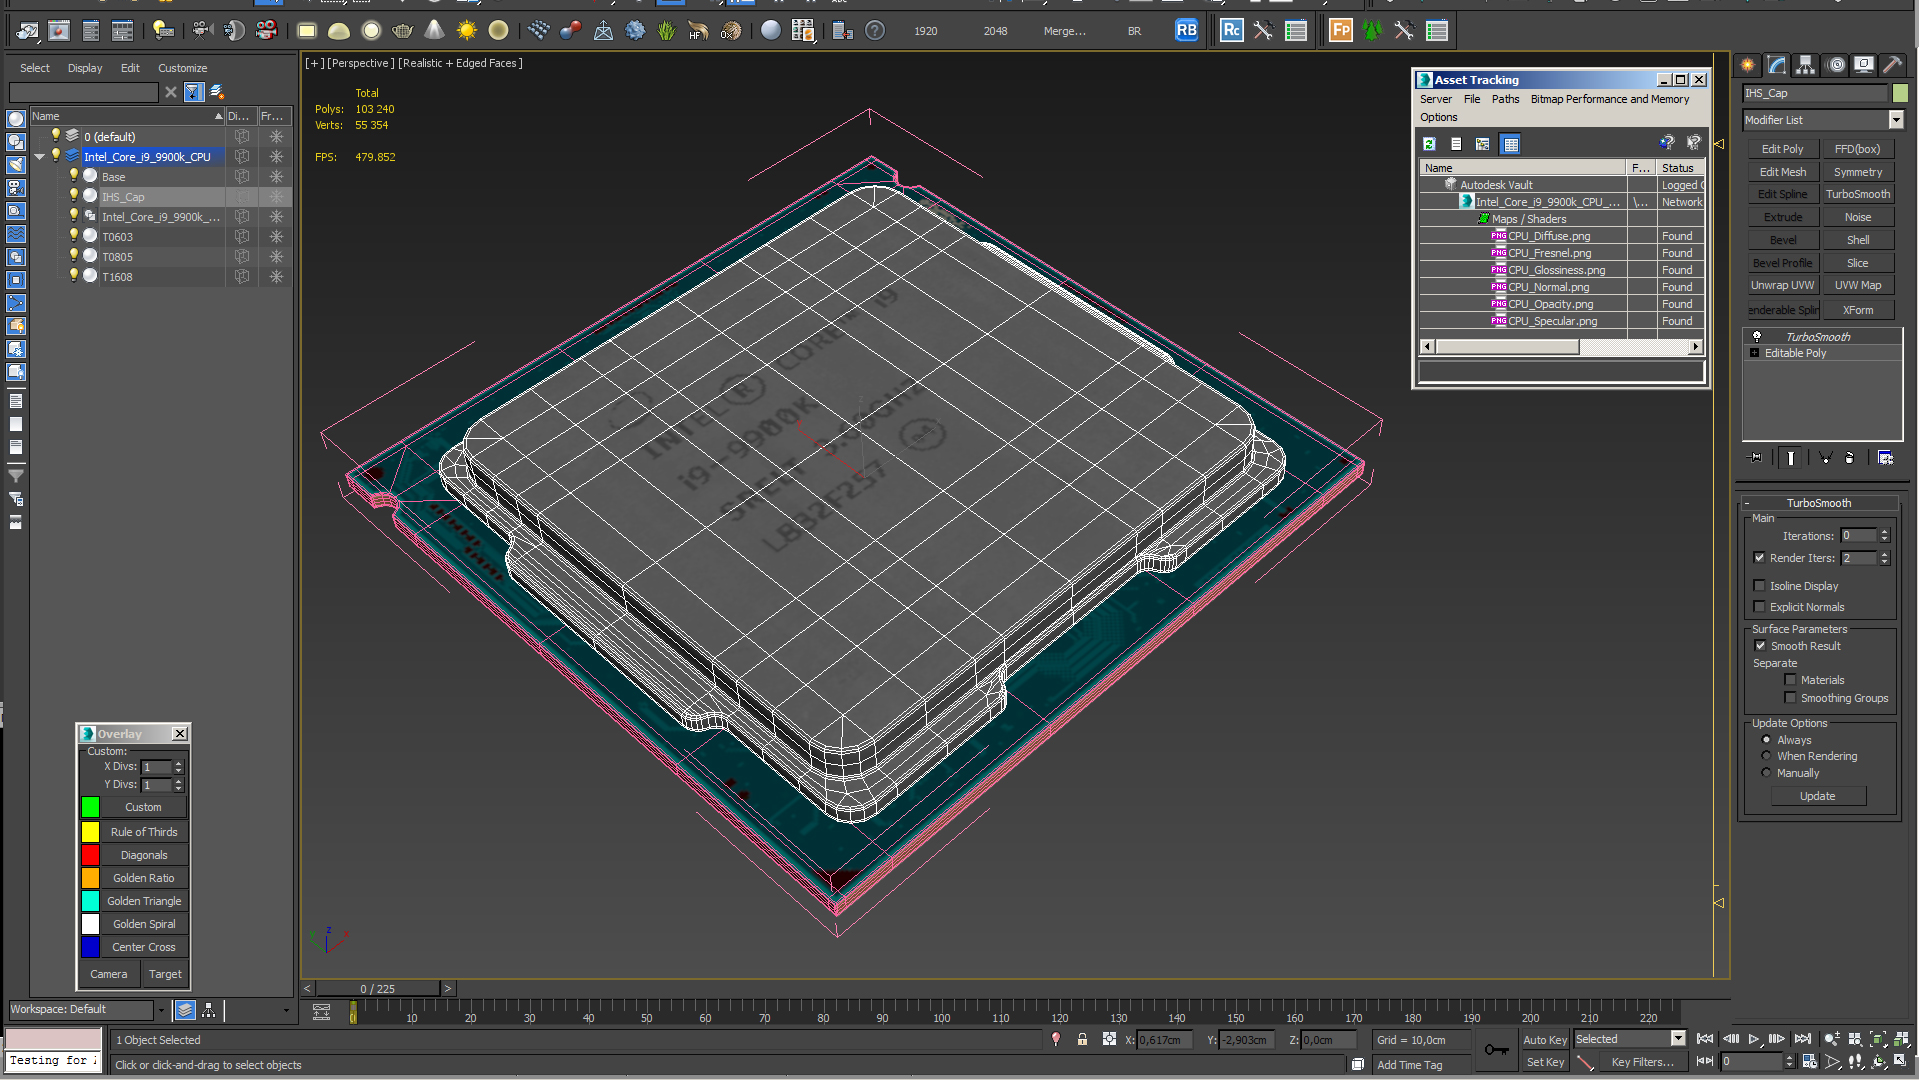Open Select menu in Scene Explorer
1920x1080 pixels.
click(x=34, y=68)
